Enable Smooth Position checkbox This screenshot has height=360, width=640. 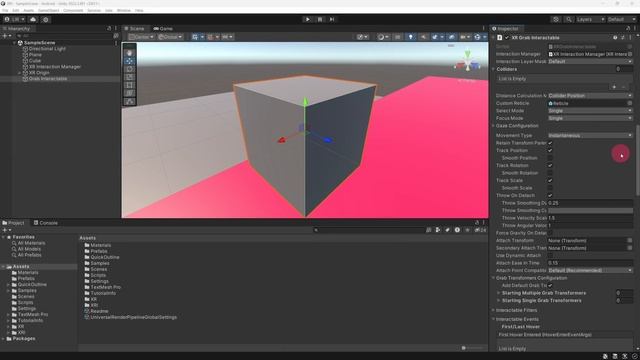click(x=550, y=158)
